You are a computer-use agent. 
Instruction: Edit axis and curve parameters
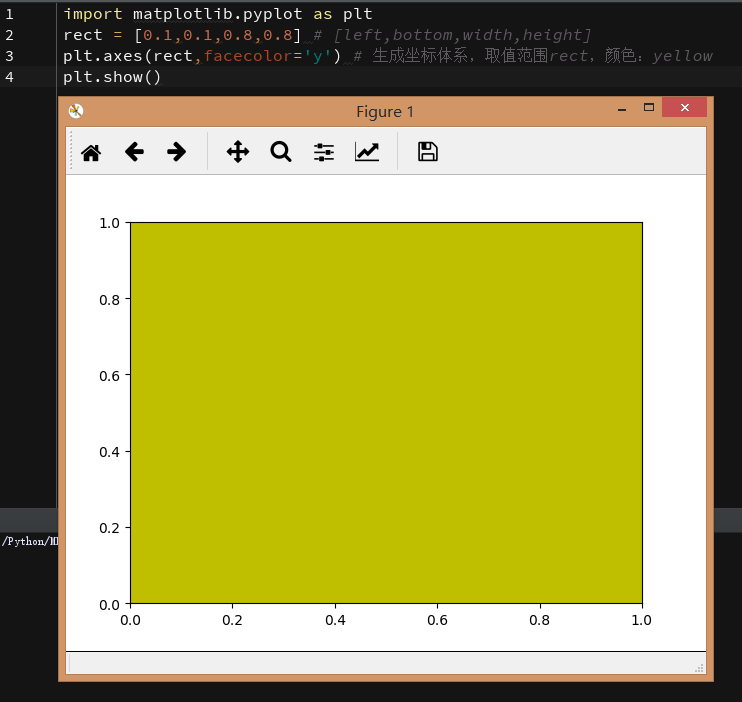point(367,152)
